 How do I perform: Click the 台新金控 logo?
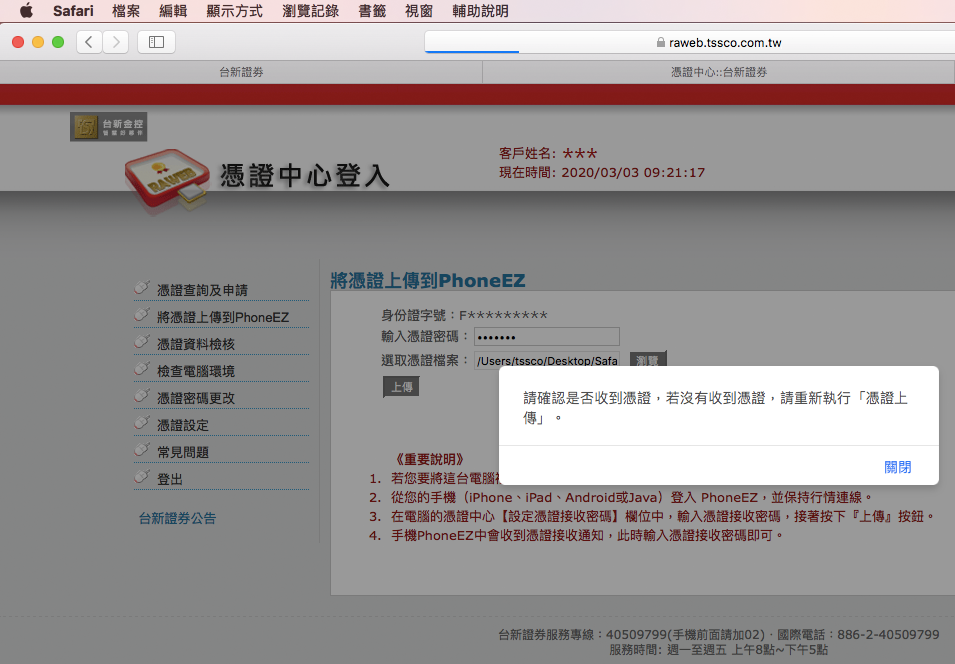coord(108,127)
